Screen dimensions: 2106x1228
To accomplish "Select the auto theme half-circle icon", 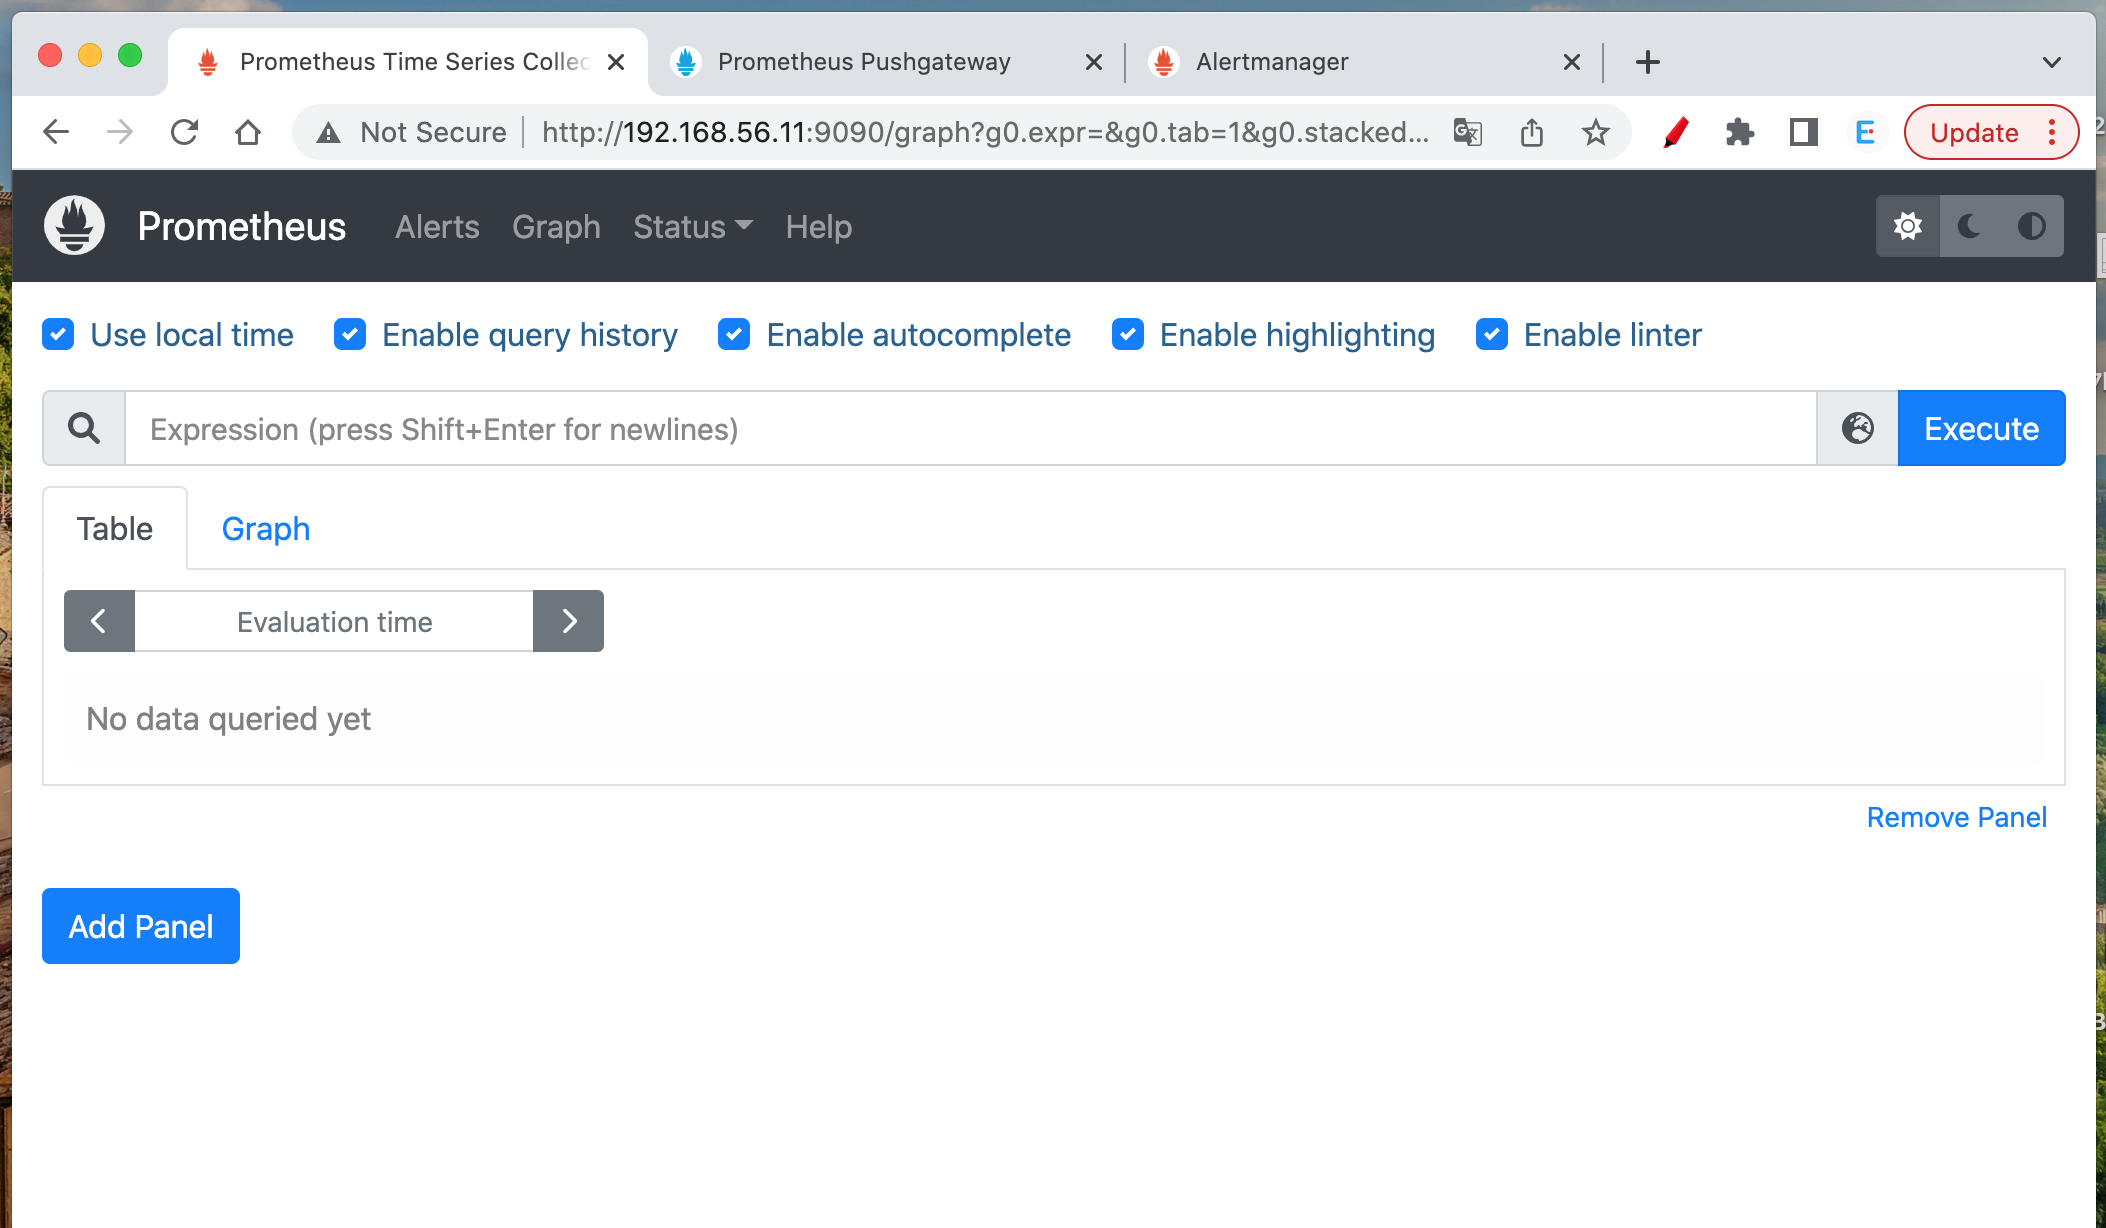I will 2032,226.
